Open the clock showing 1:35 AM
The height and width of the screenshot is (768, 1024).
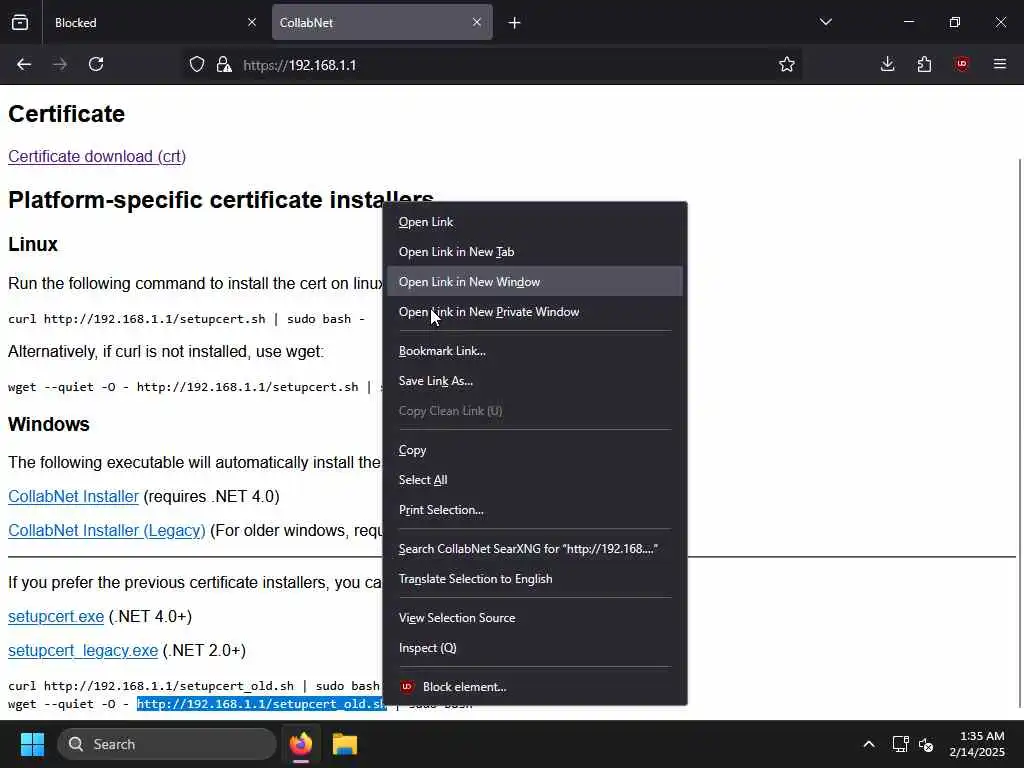click(977, 744)
